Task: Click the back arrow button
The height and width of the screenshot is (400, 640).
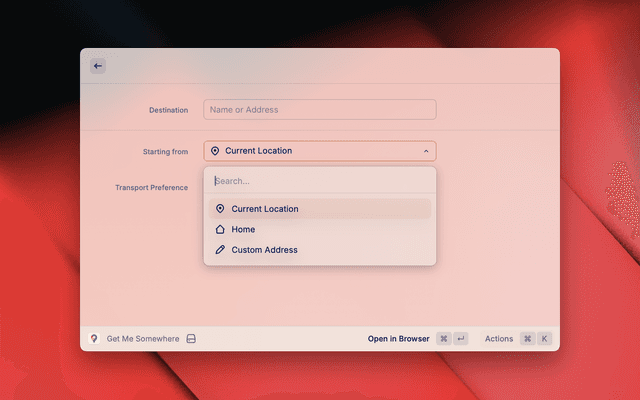Action: pyautogui.click(x=98, y=66)
